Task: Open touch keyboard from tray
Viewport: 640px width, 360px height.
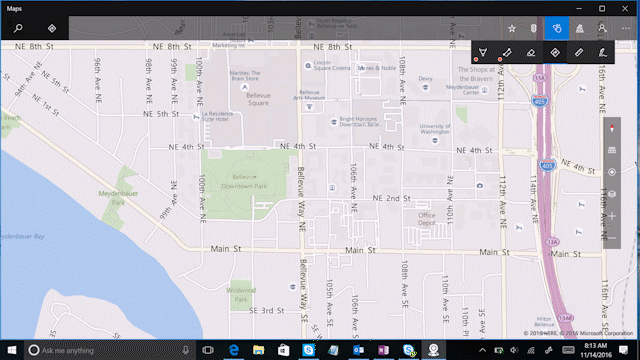Action: 569,350
